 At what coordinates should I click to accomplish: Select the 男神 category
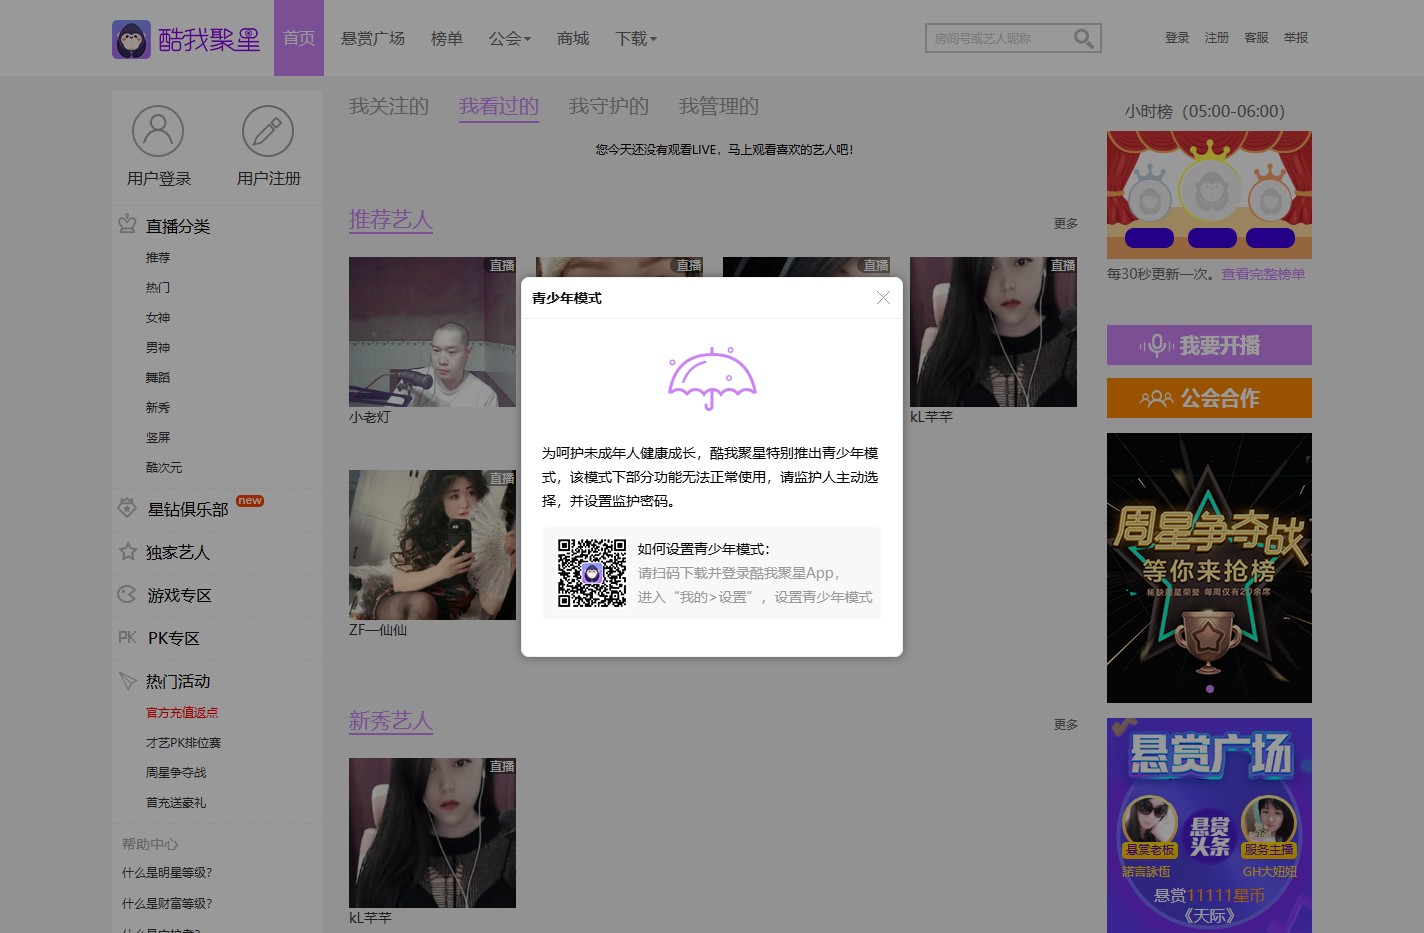158,347
